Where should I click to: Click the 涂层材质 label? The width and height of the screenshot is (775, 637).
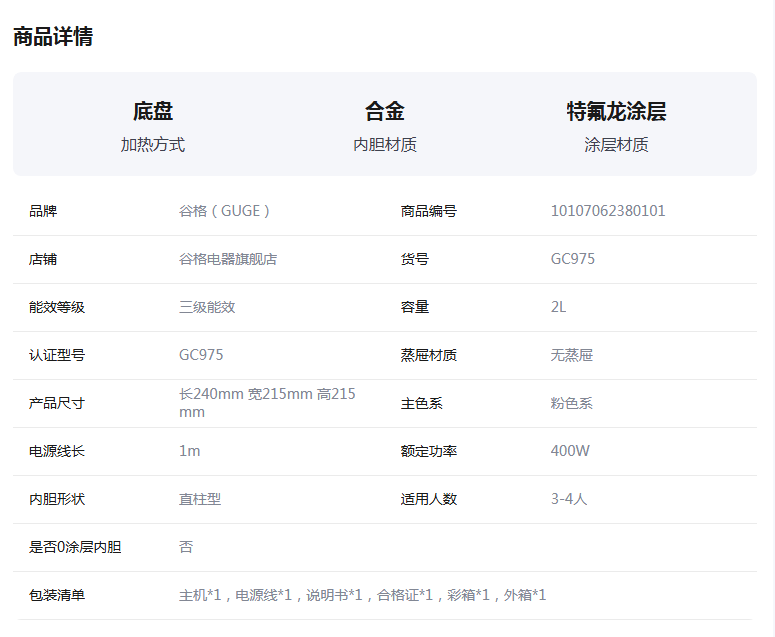(616, 145)
